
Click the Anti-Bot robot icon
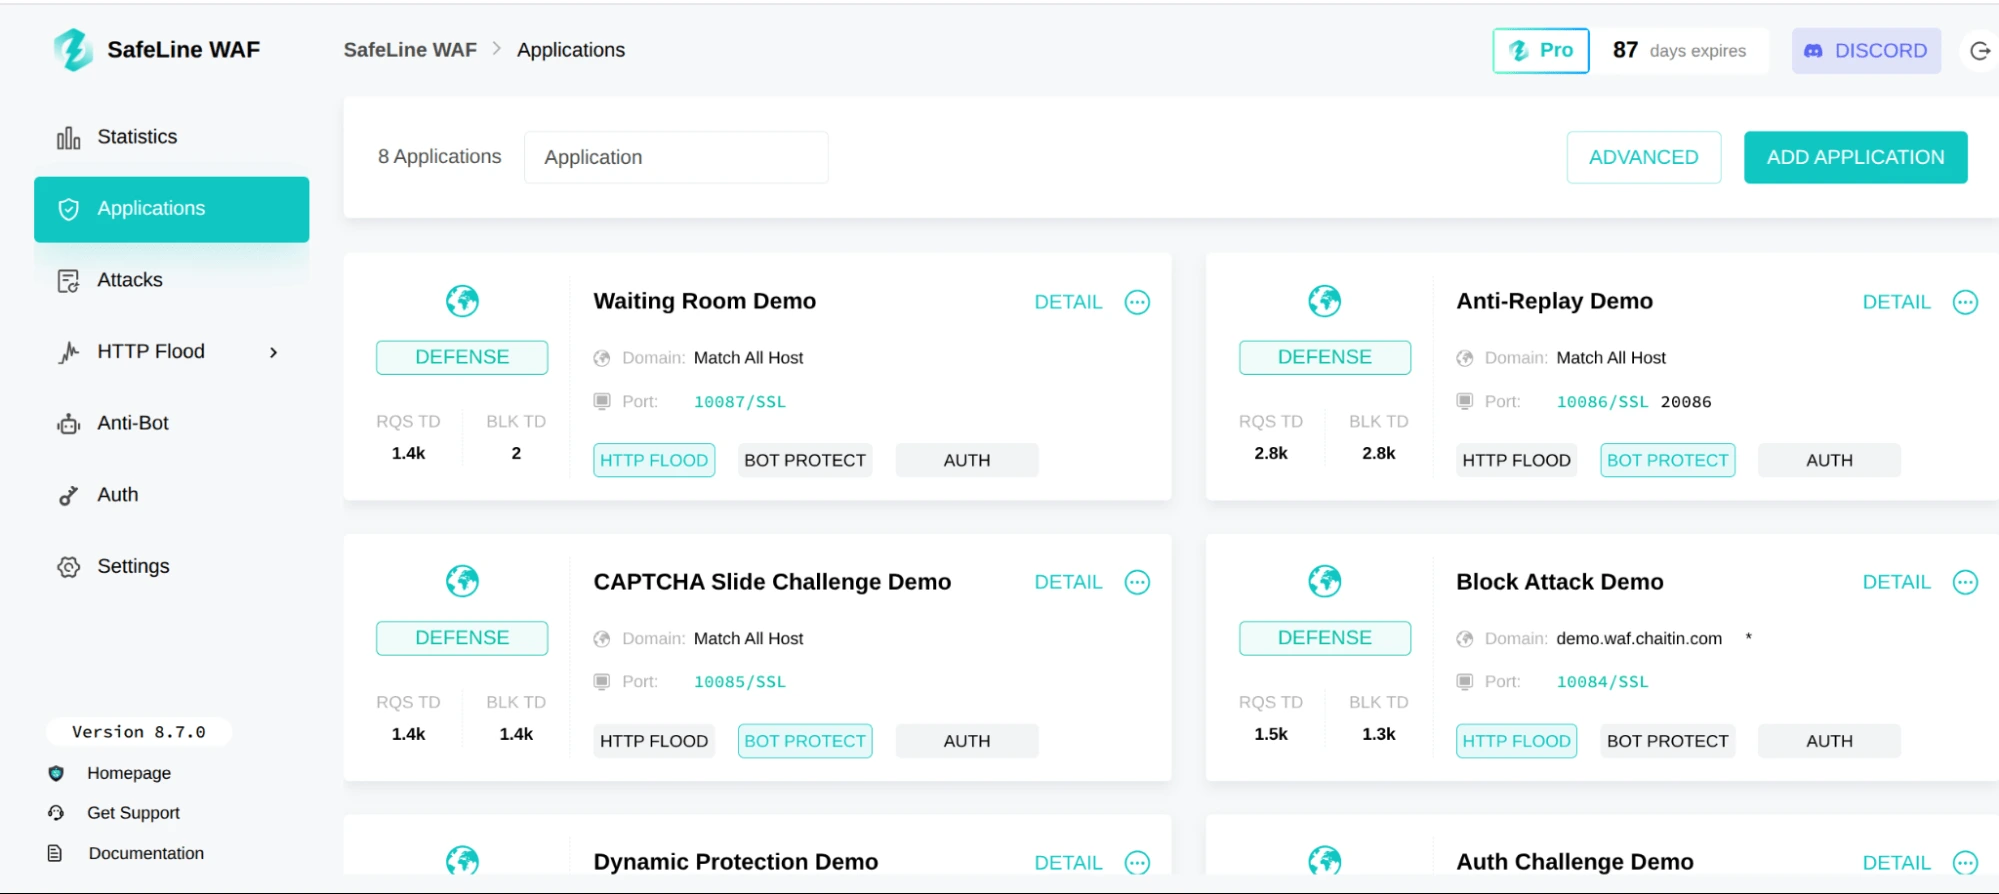(68, 424)
